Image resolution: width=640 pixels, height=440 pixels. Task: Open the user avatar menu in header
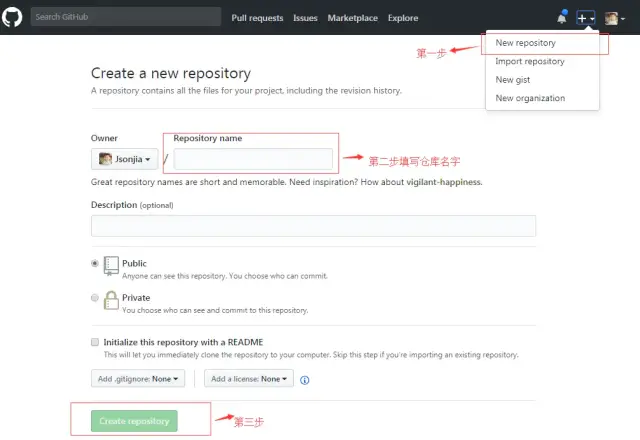(x=614, y=18)
